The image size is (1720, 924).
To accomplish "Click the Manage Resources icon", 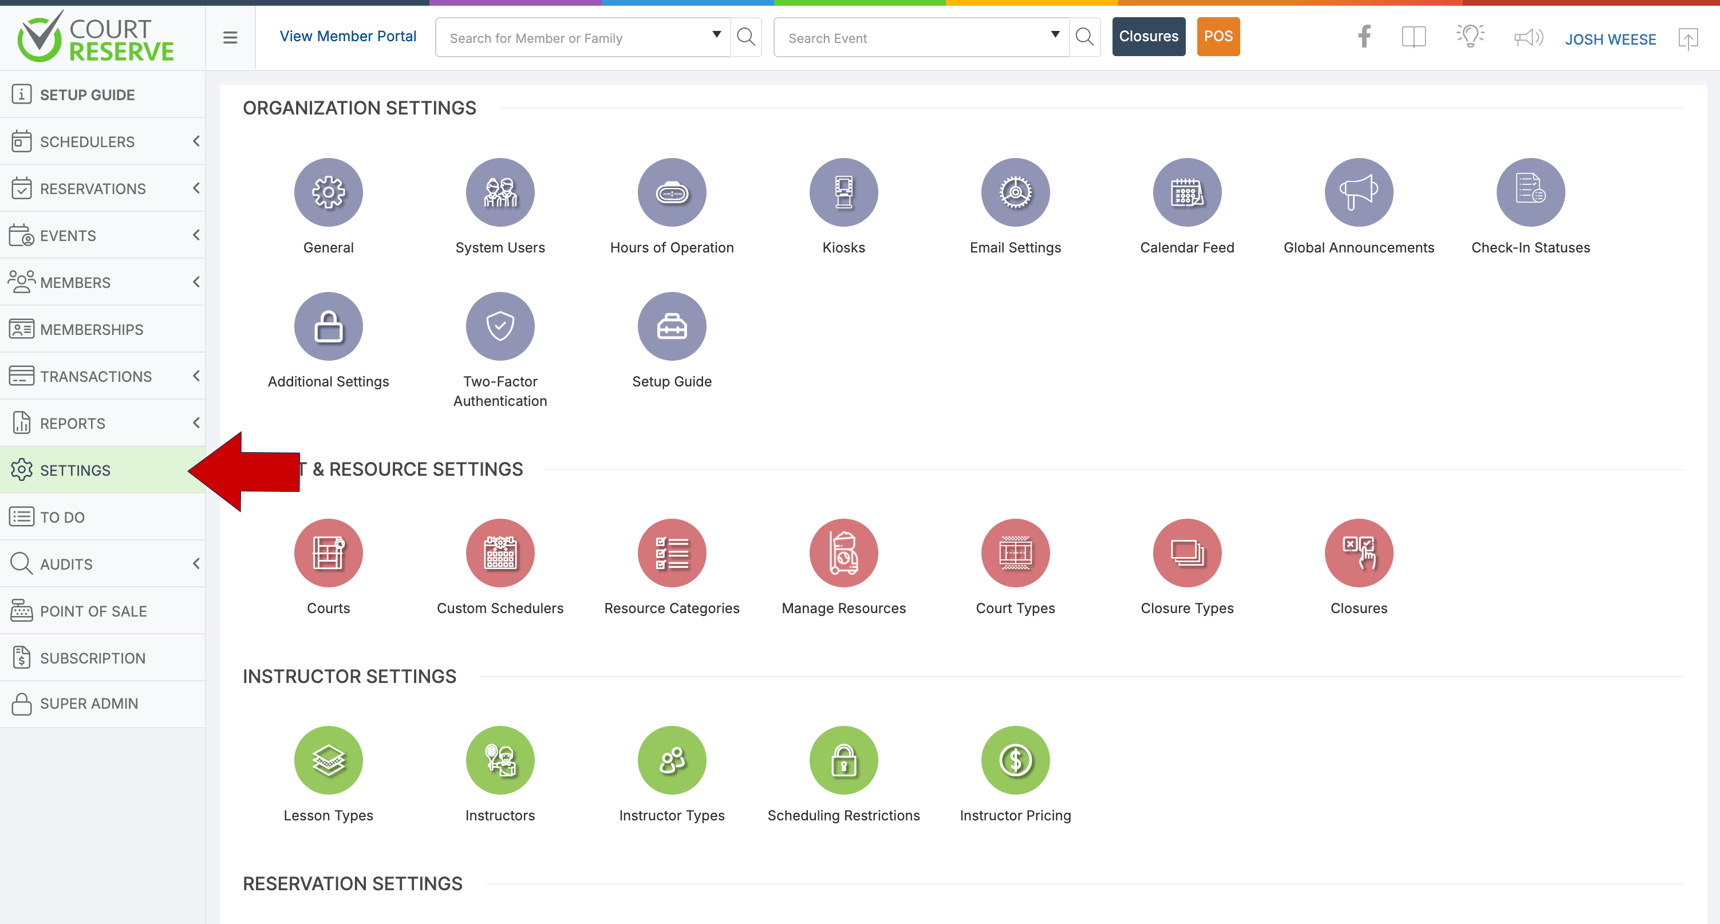I will click(843, 553).
